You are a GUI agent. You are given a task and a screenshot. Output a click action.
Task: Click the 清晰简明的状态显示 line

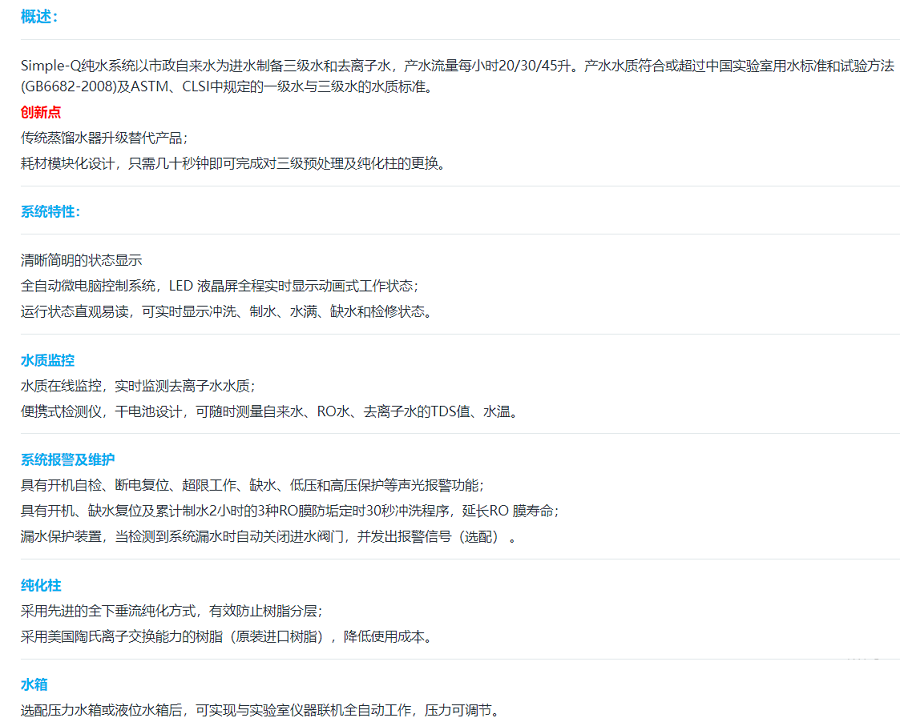tap(81, 260)
